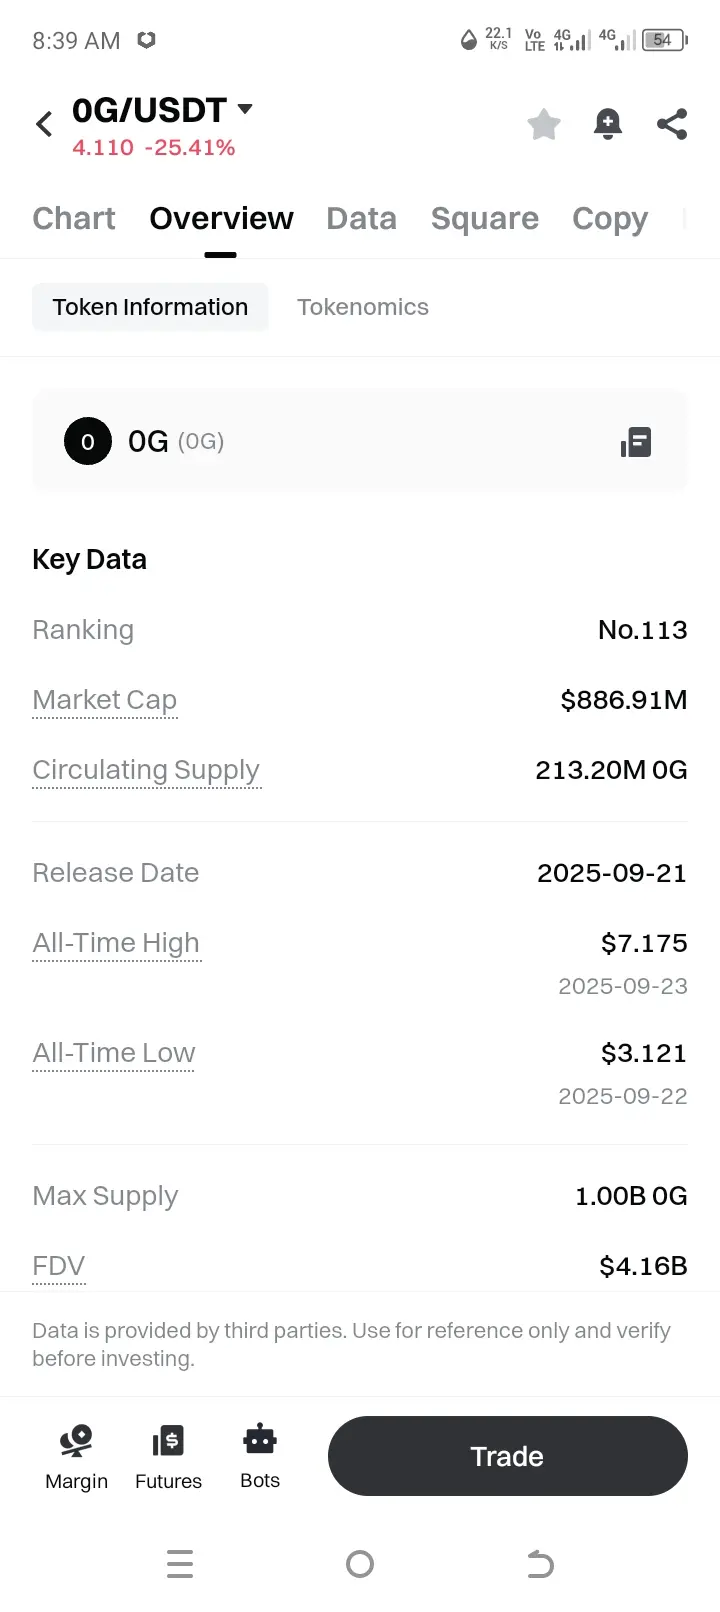Select the Token Information sub-tab
720x1612 pixels.
tap(150, 307)
